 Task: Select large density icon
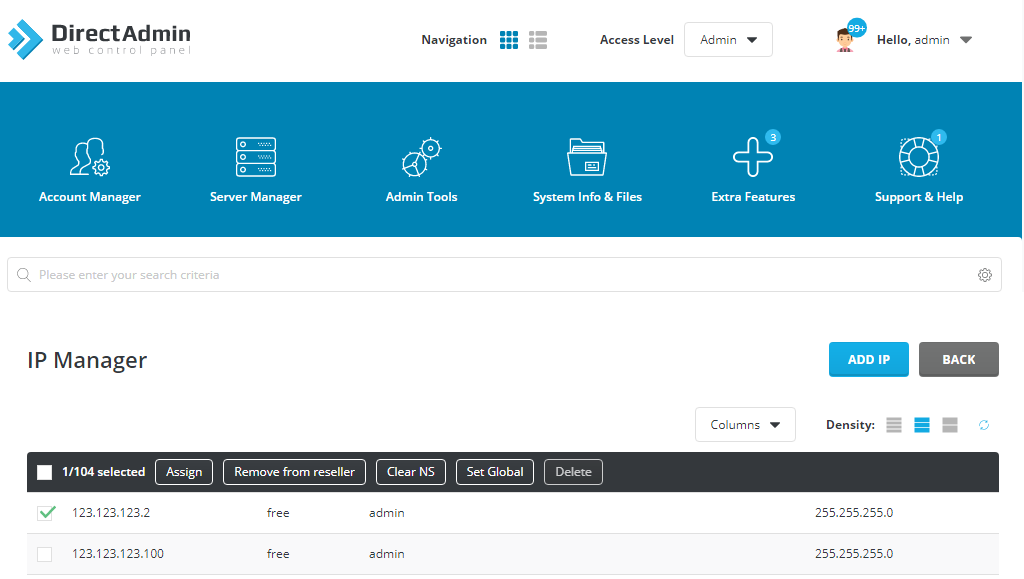(950, 425)
